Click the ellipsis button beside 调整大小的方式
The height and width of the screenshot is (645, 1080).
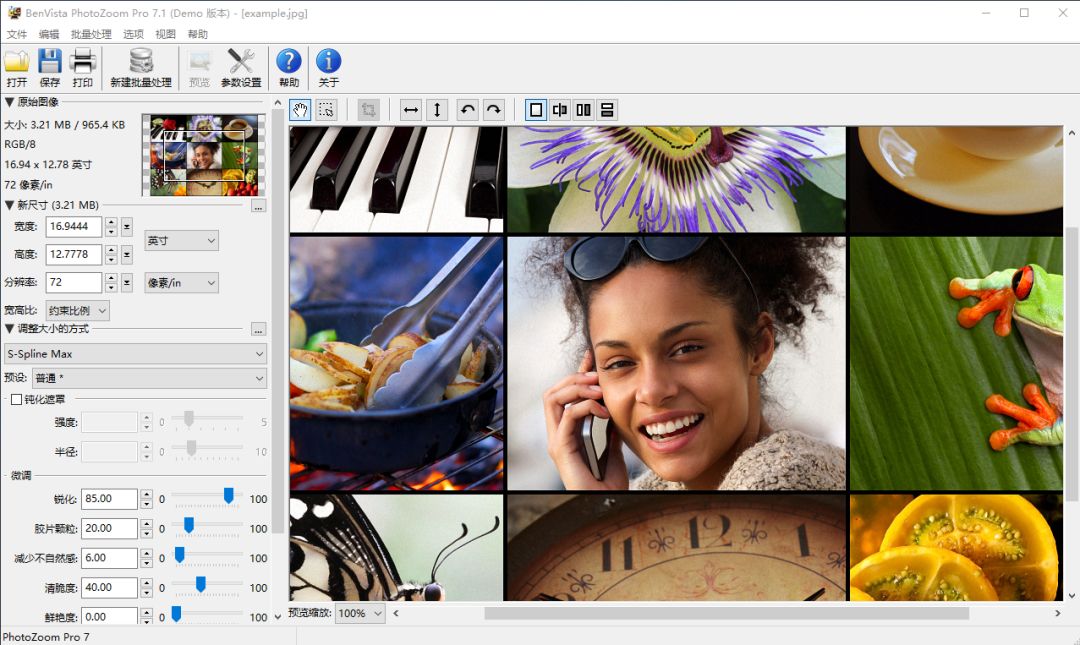click(x=258, y=330)
